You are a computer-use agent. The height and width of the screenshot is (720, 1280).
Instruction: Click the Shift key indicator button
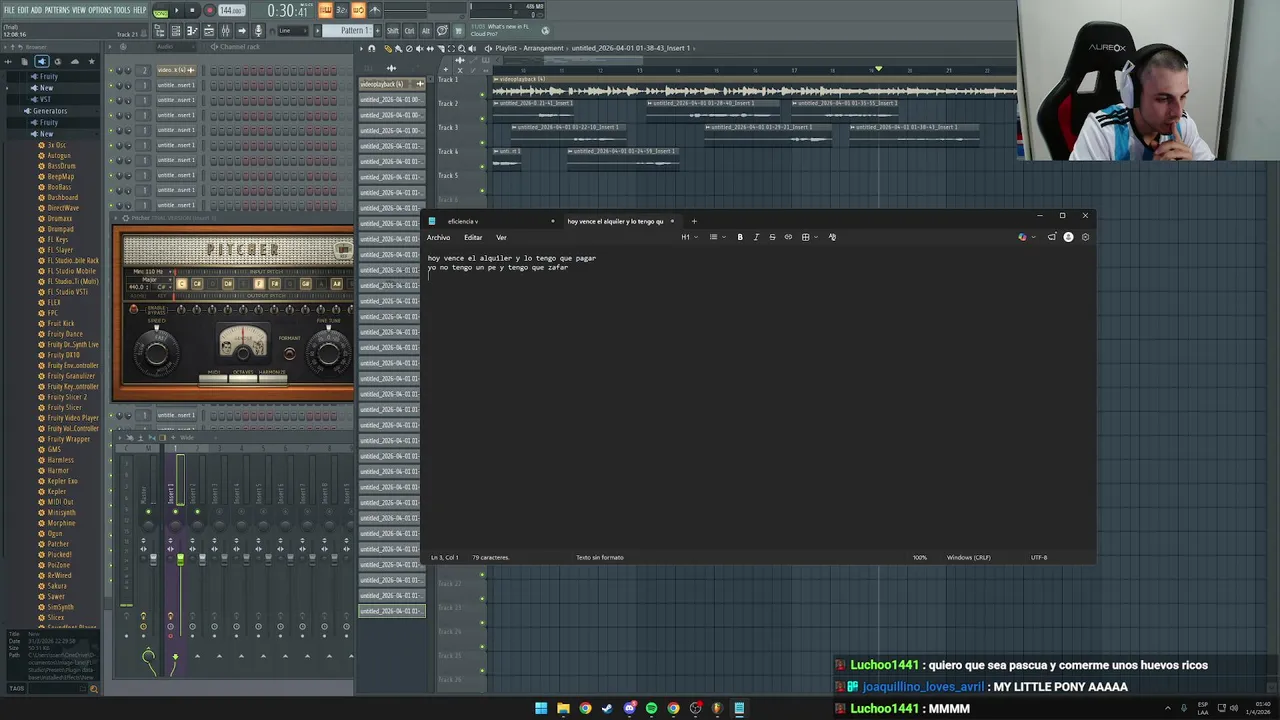coord(393,31)
